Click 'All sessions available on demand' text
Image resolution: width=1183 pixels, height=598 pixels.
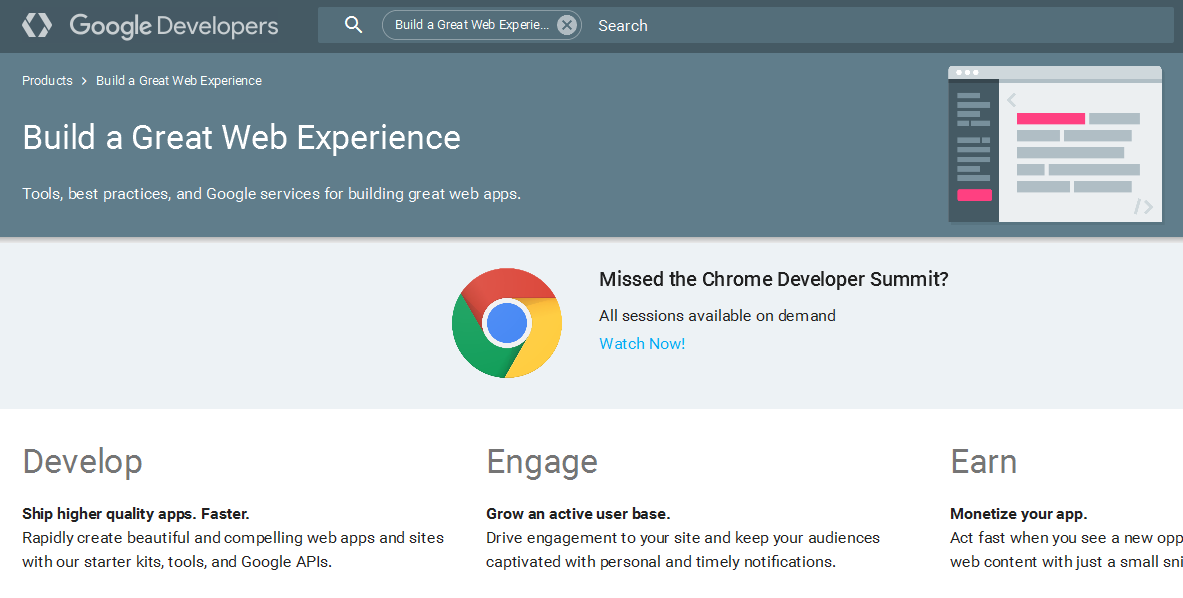pyautogui.click(x=717, y=316)
